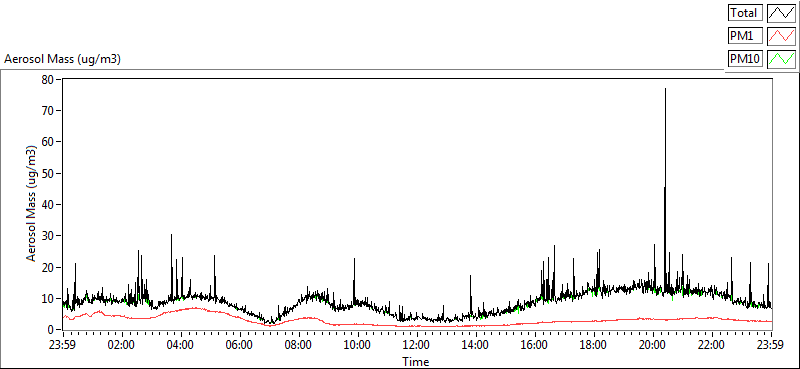Click the 12:00 time axis label

pyautogui.click(x=417, y=345)
